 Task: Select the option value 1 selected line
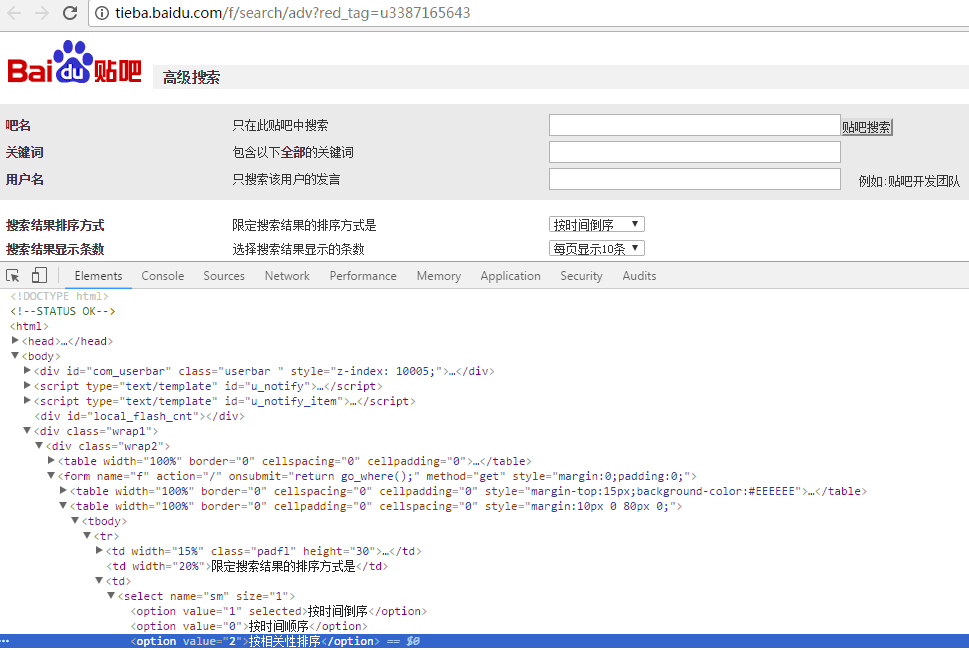coord(279,611)
